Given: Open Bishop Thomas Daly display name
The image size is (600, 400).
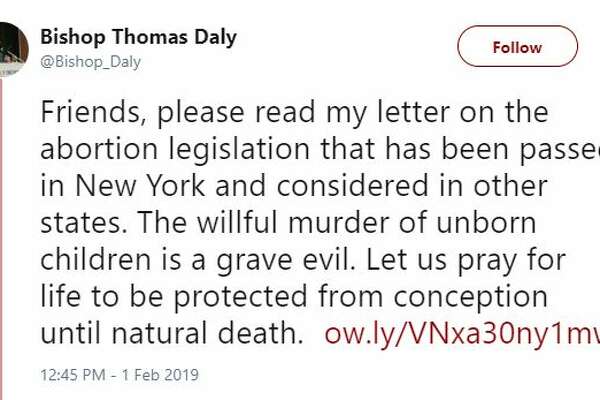Looking at the screenshot, I should 139,38.
